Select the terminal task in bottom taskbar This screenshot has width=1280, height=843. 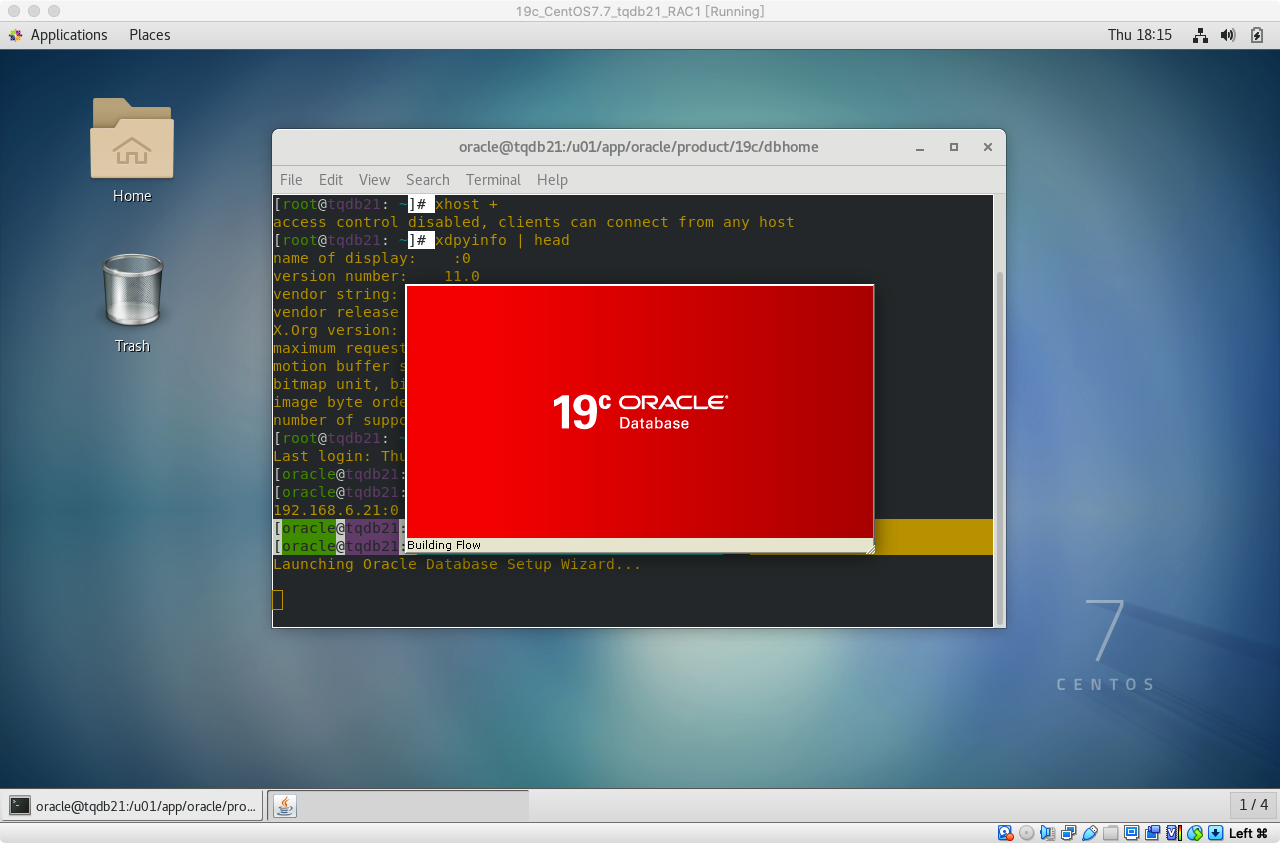132,805
